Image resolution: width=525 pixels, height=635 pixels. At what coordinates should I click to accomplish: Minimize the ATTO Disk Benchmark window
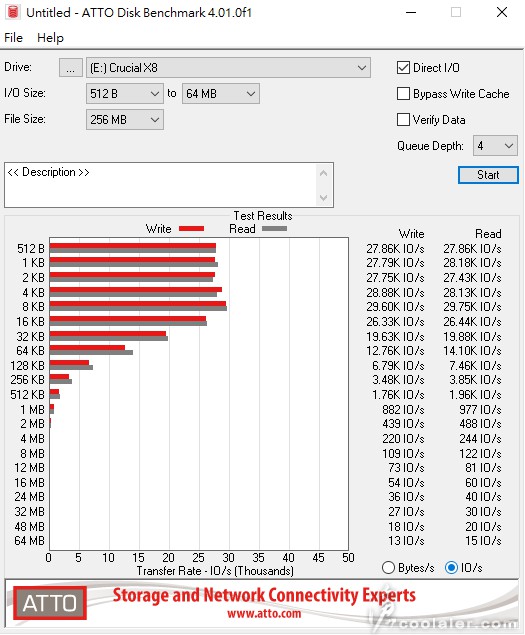(411, 13)
